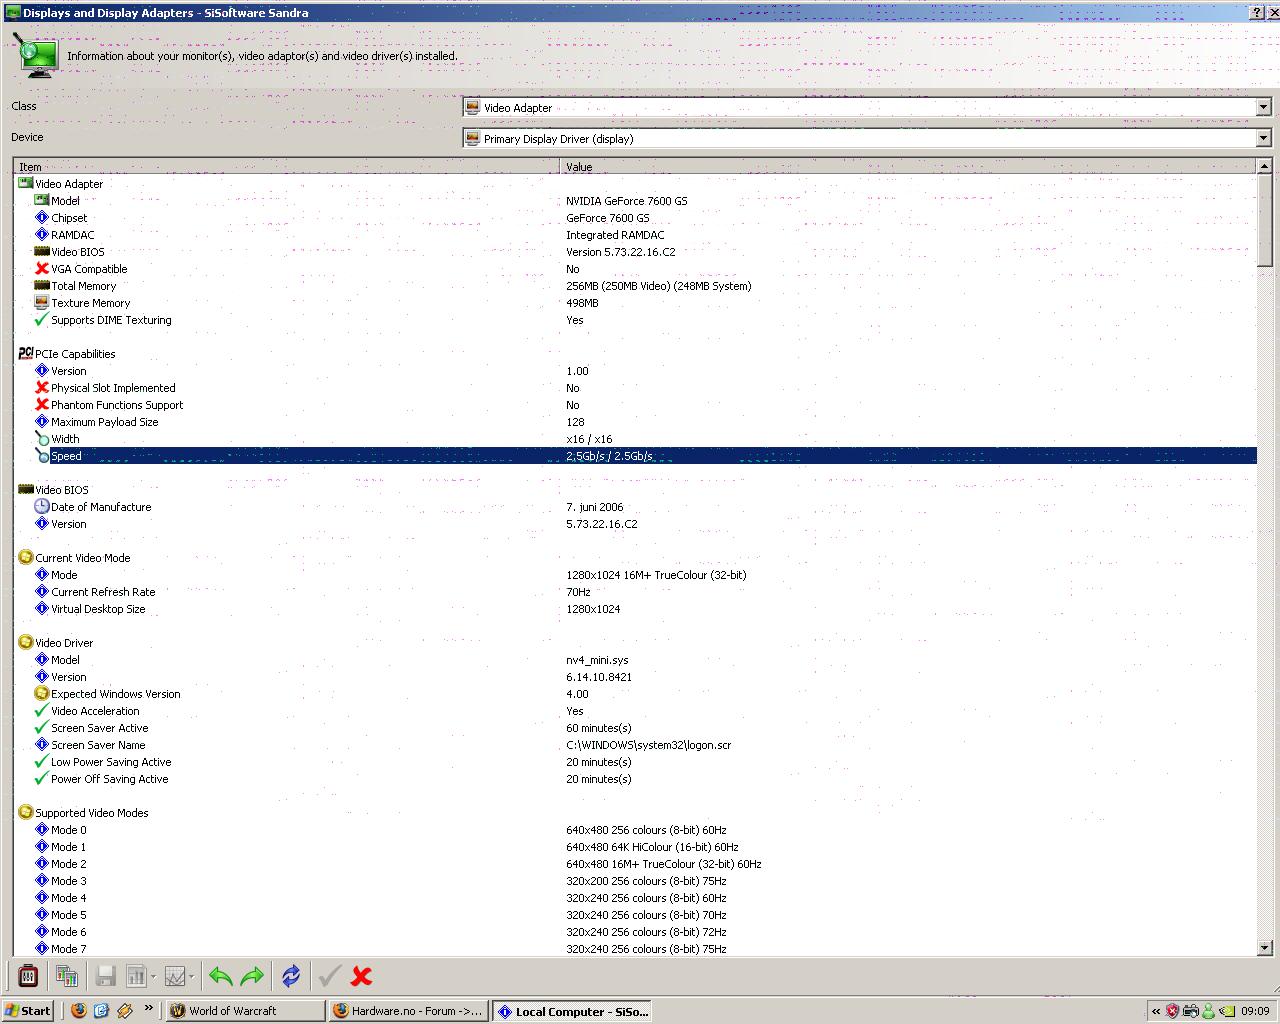Click red X icon beside VGA Compatible
The width and height of the screenshot is (1280, 1024).
point(42,268)
